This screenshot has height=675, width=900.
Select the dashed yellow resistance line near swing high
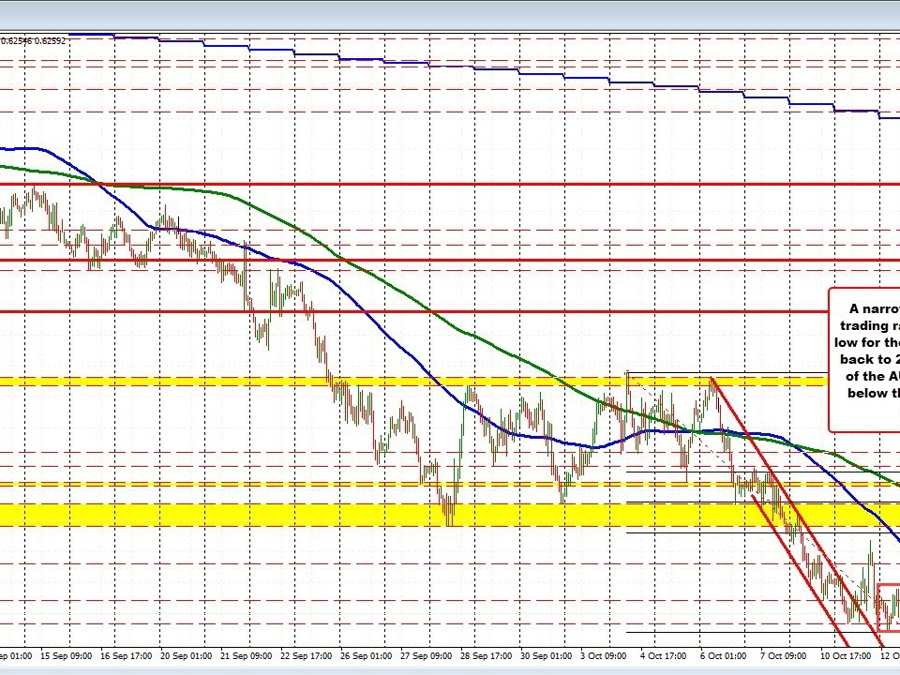coord(300,381)
